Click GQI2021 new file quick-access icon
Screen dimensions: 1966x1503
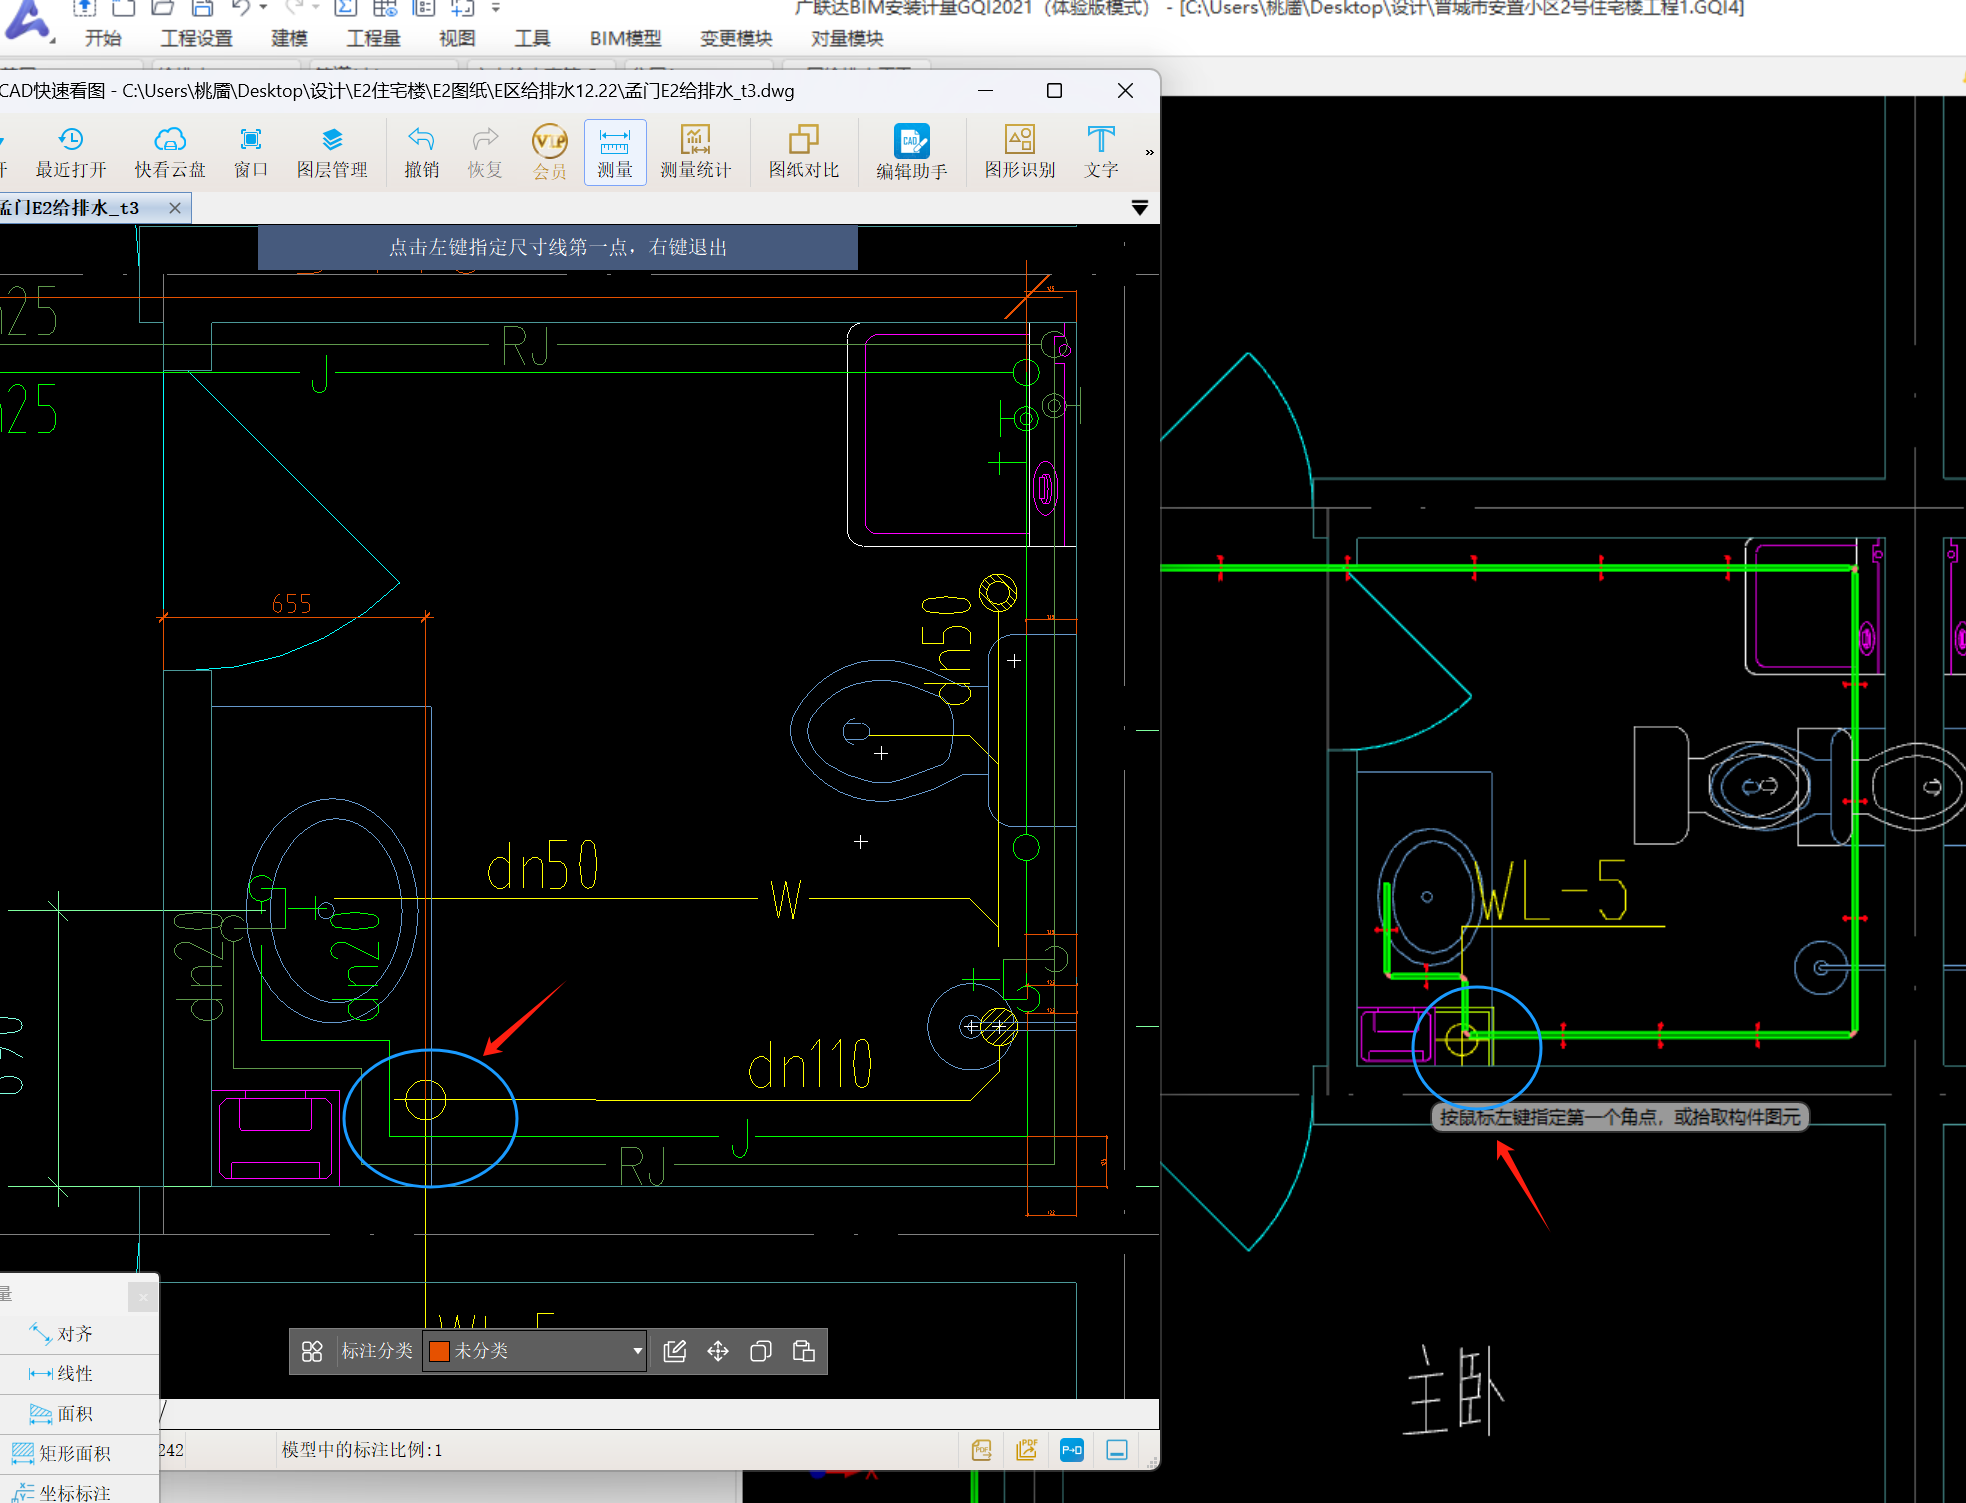(x=124, y=8)
